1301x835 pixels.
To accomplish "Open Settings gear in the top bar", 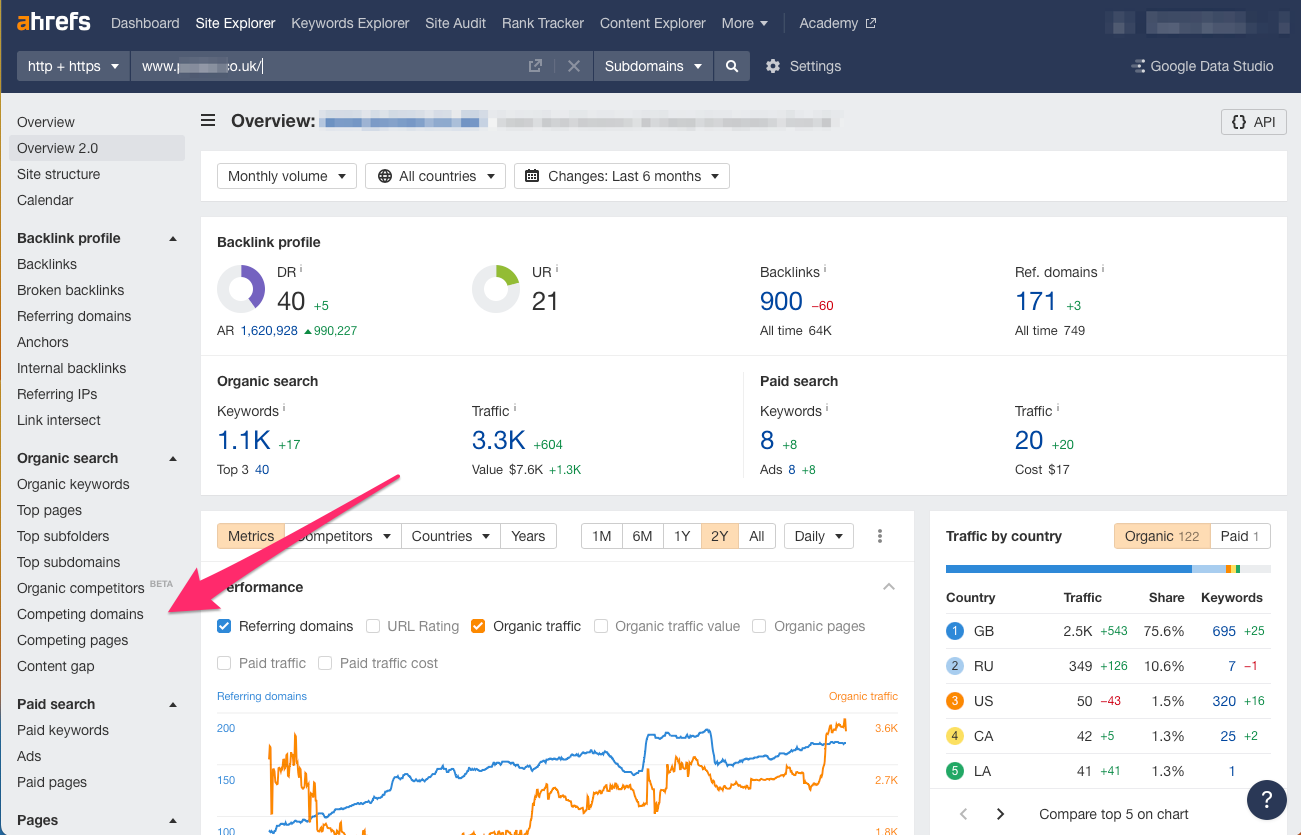I will coord(803,66).
